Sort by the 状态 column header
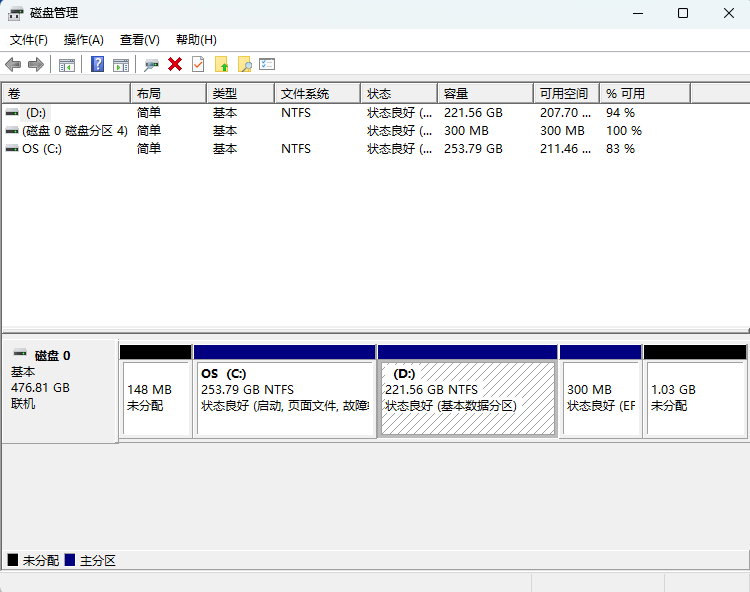Image resolution: width=750 pixels, height=592 pixels. [x=399, y=93]
